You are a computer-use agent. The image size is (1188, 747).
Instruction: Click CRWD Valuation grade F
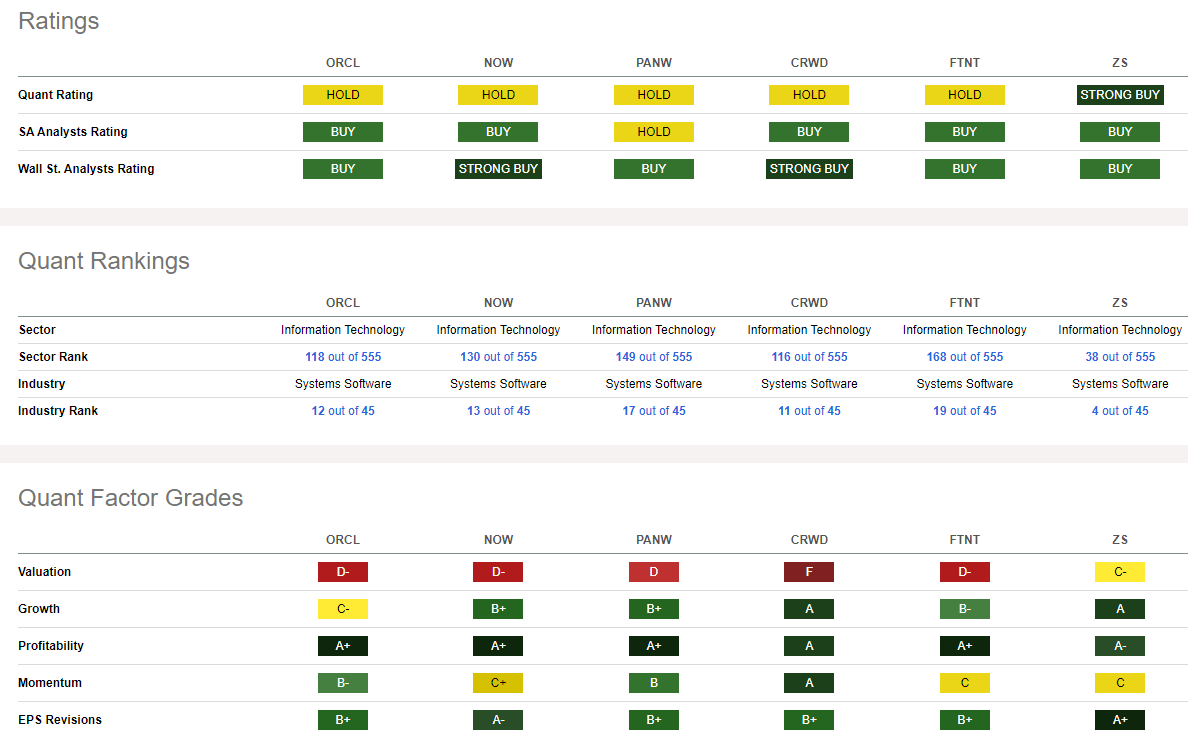(x=809, y=572)
